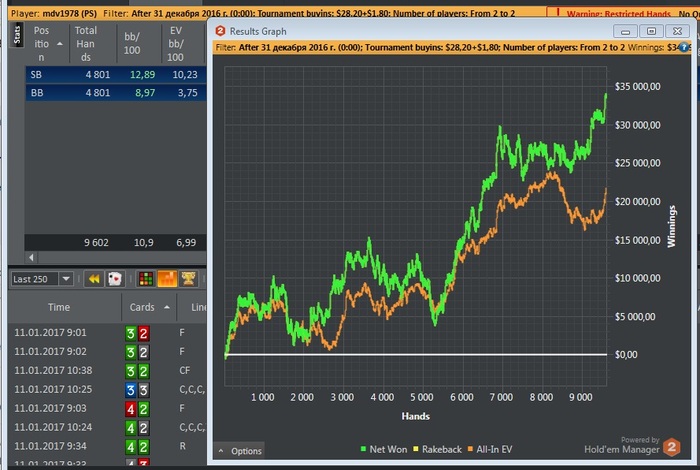This screenshot has height=470, width=700.
Task: Click the CF line value in the 10:38 row
Action: pos(184,370)
